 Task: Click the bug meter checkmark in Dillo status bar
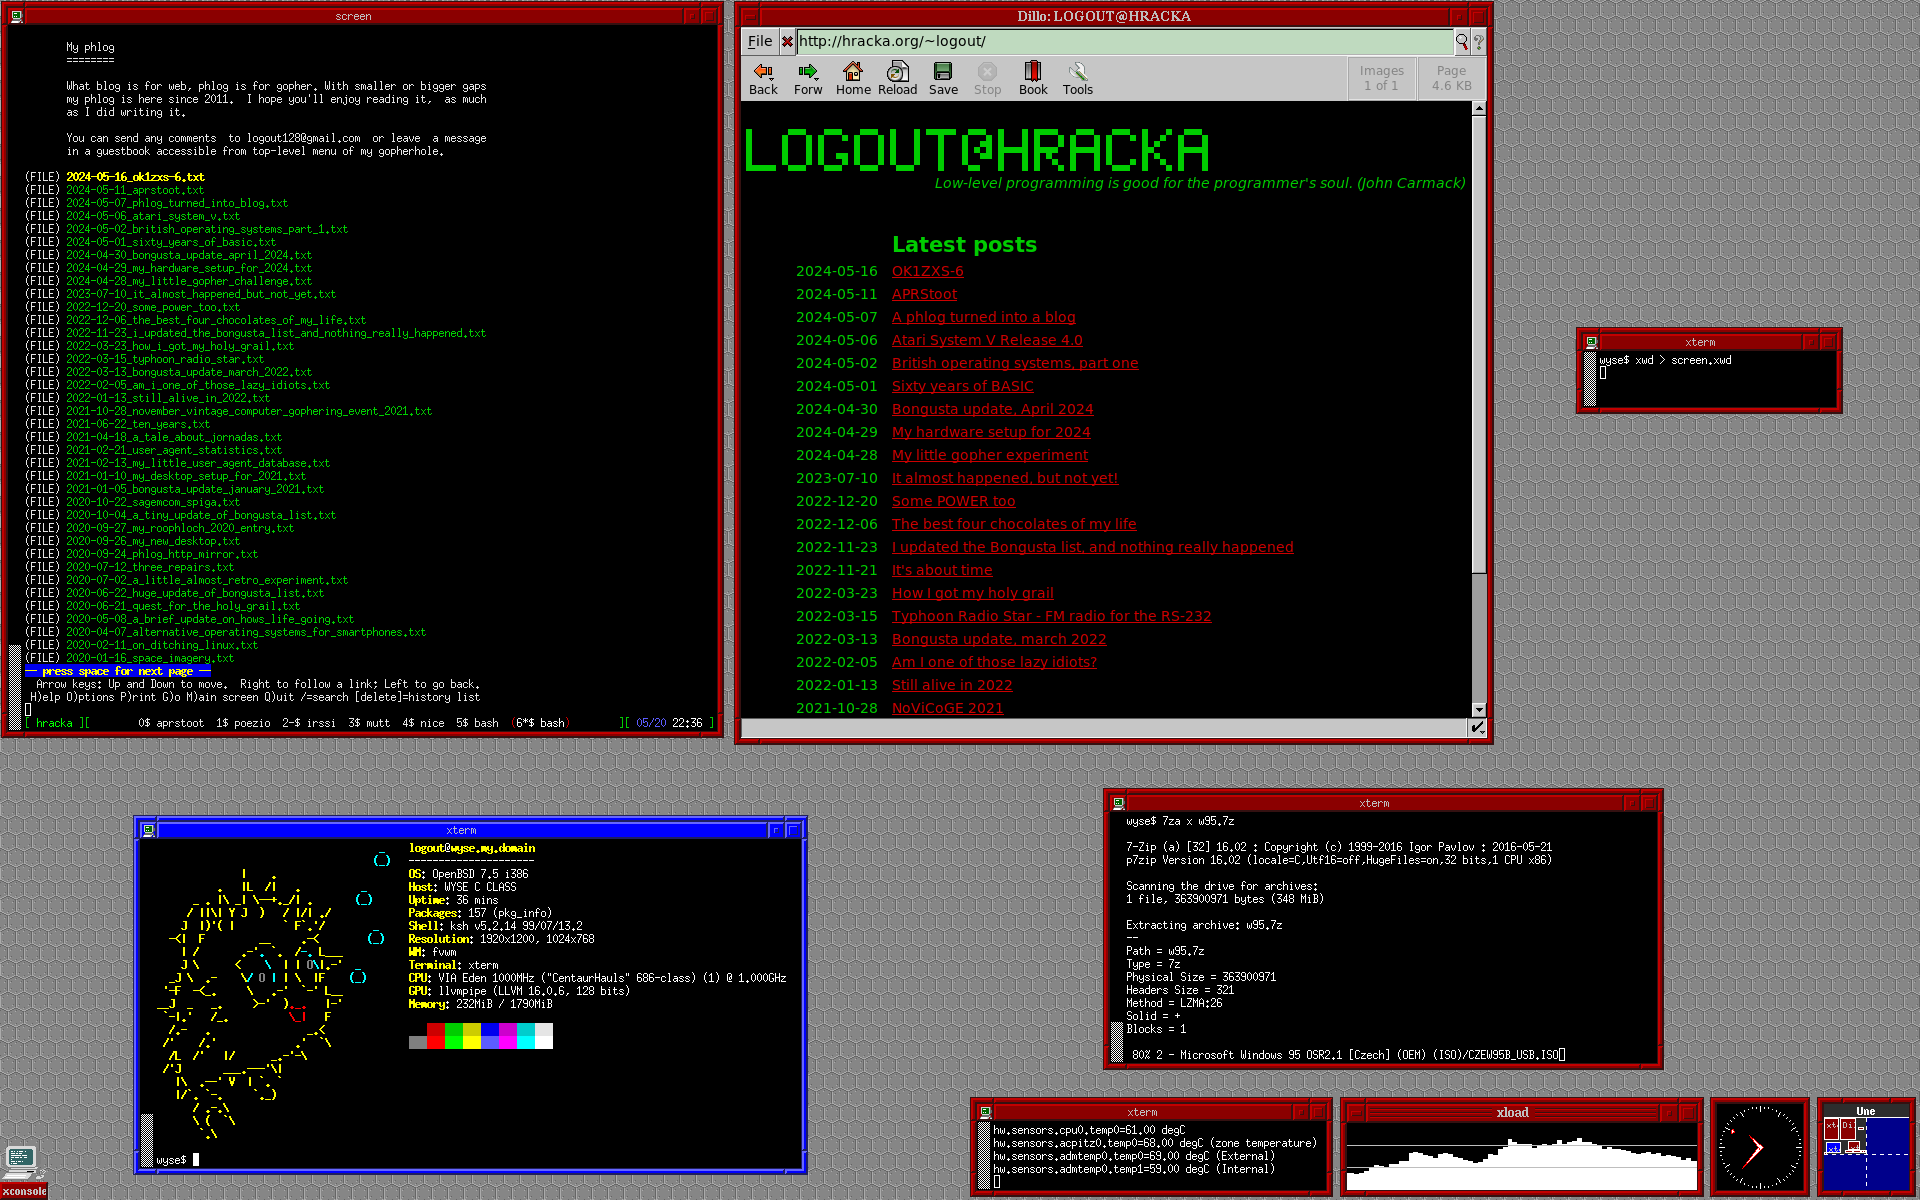click(1477, 728)
